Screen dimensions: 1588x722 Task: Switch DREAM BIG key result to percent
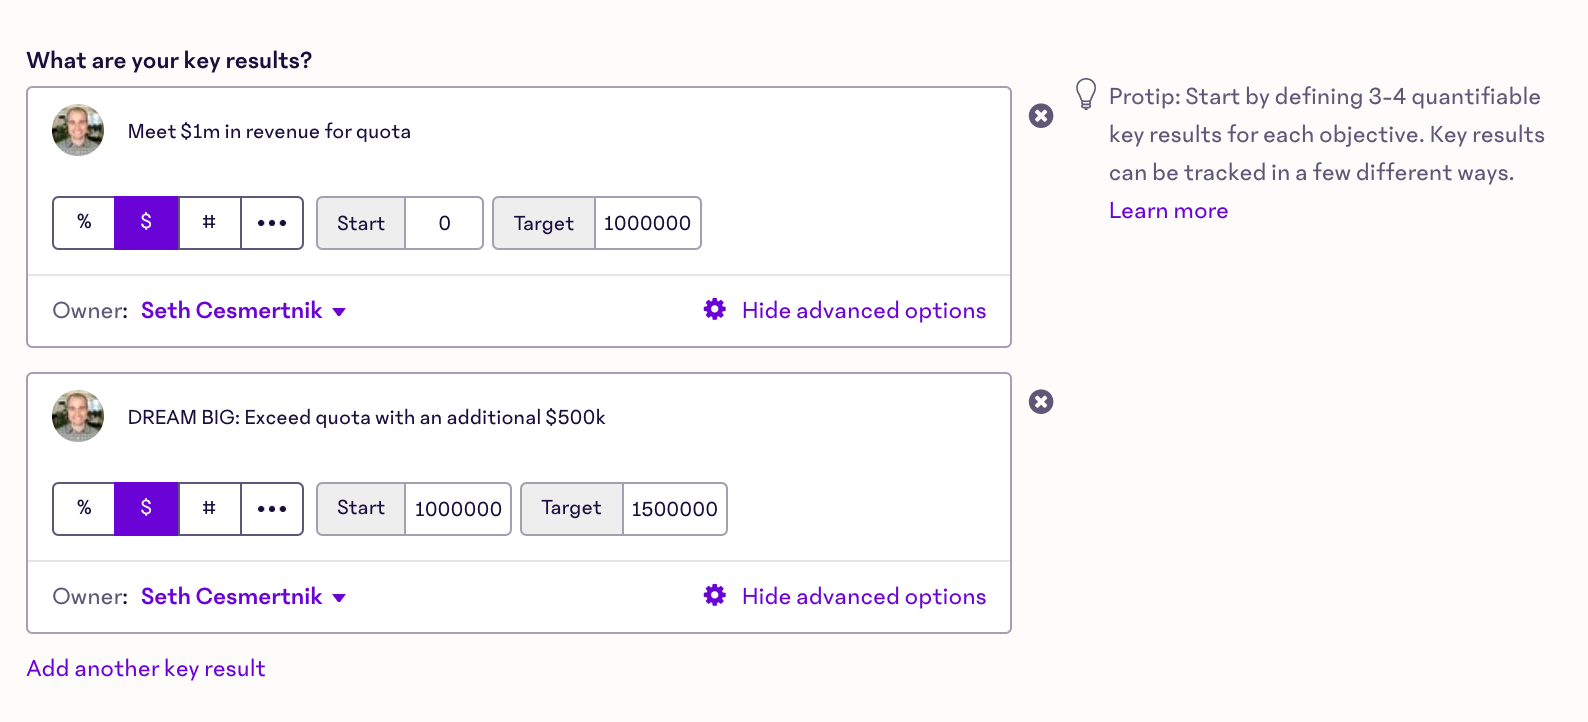point(84,508)
